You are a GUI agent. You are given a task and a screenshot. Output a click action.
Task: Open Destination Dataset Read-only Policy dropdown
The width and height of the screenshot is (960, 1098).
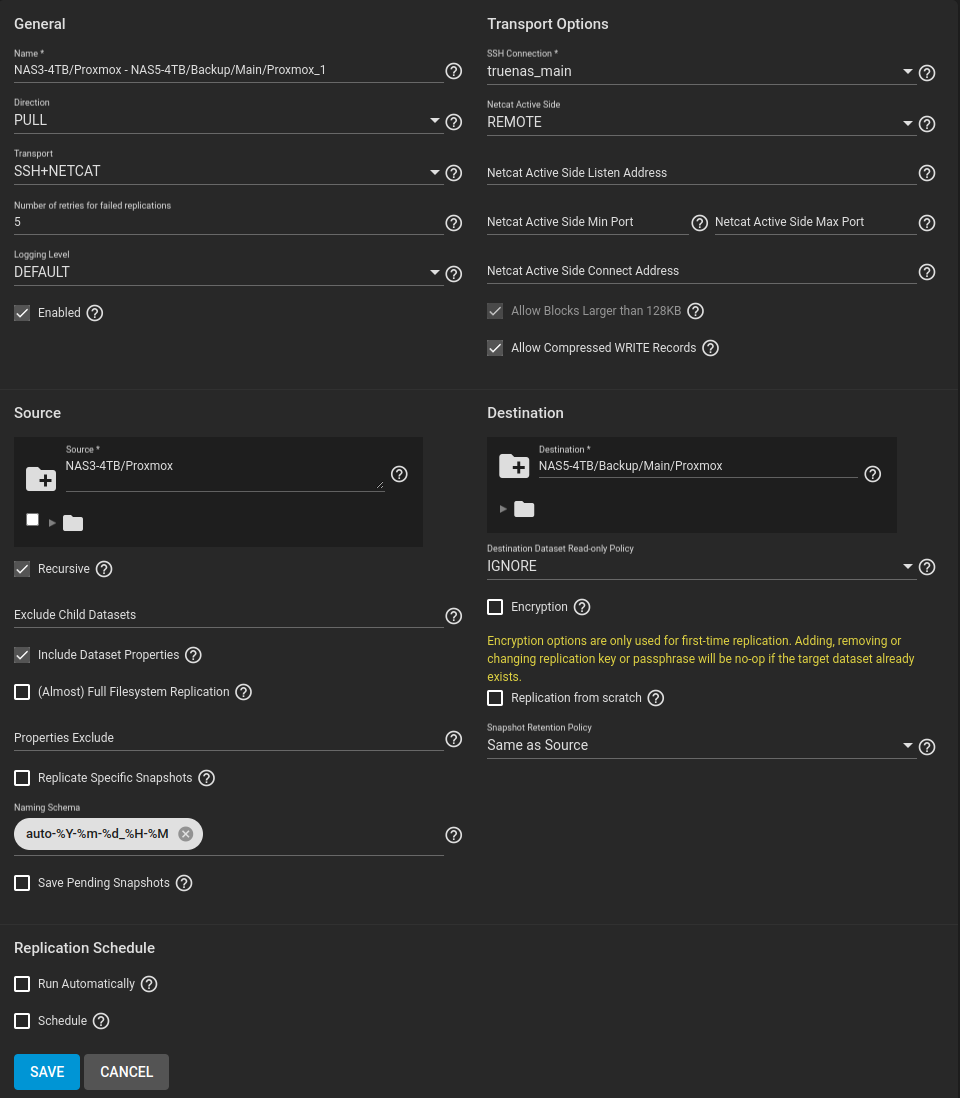point(702,567)
